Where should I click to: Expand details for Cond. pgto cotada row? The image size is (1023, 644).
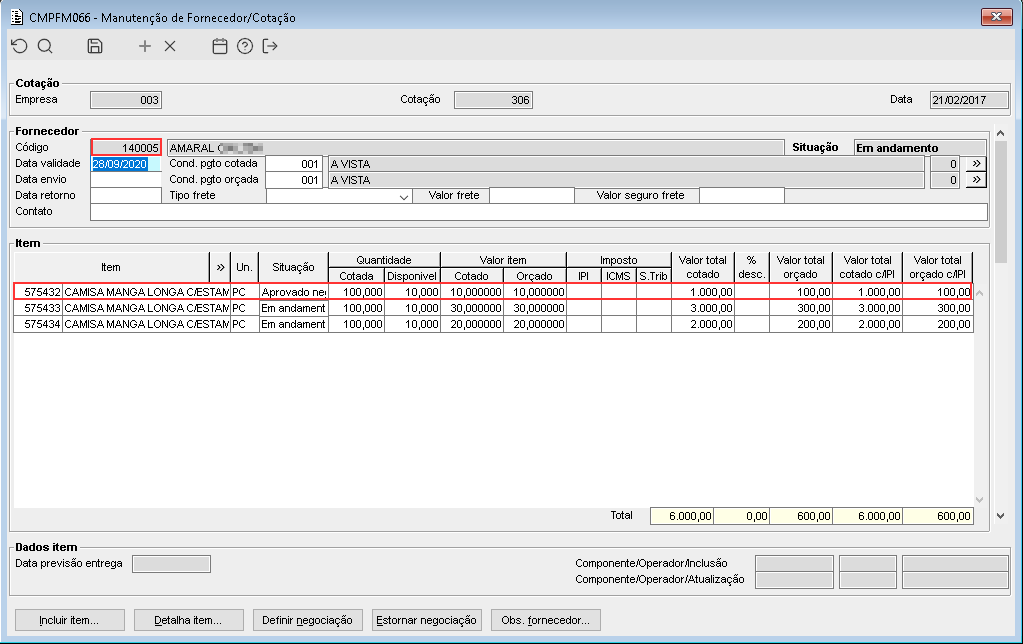pos(976,164)
